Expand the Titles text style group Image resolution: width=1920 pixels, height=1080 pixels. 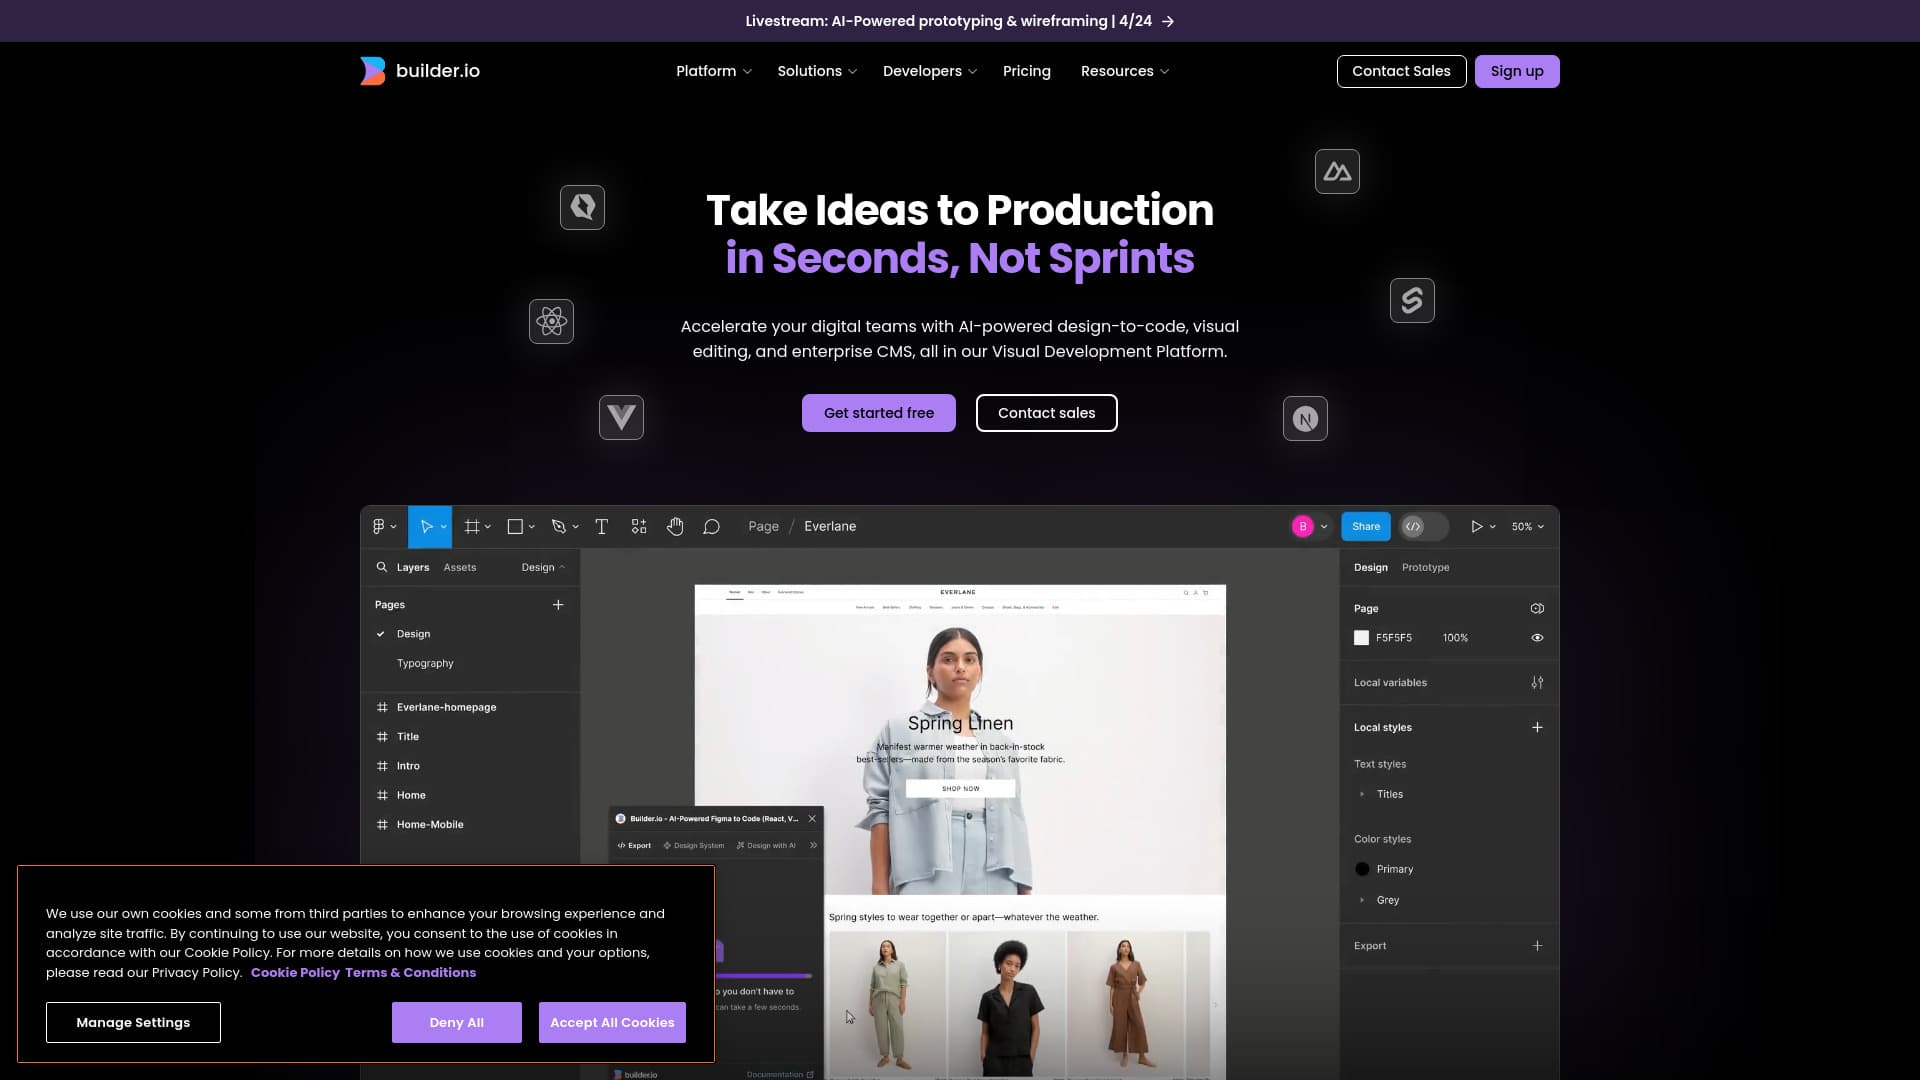[x=1362, y=793]
